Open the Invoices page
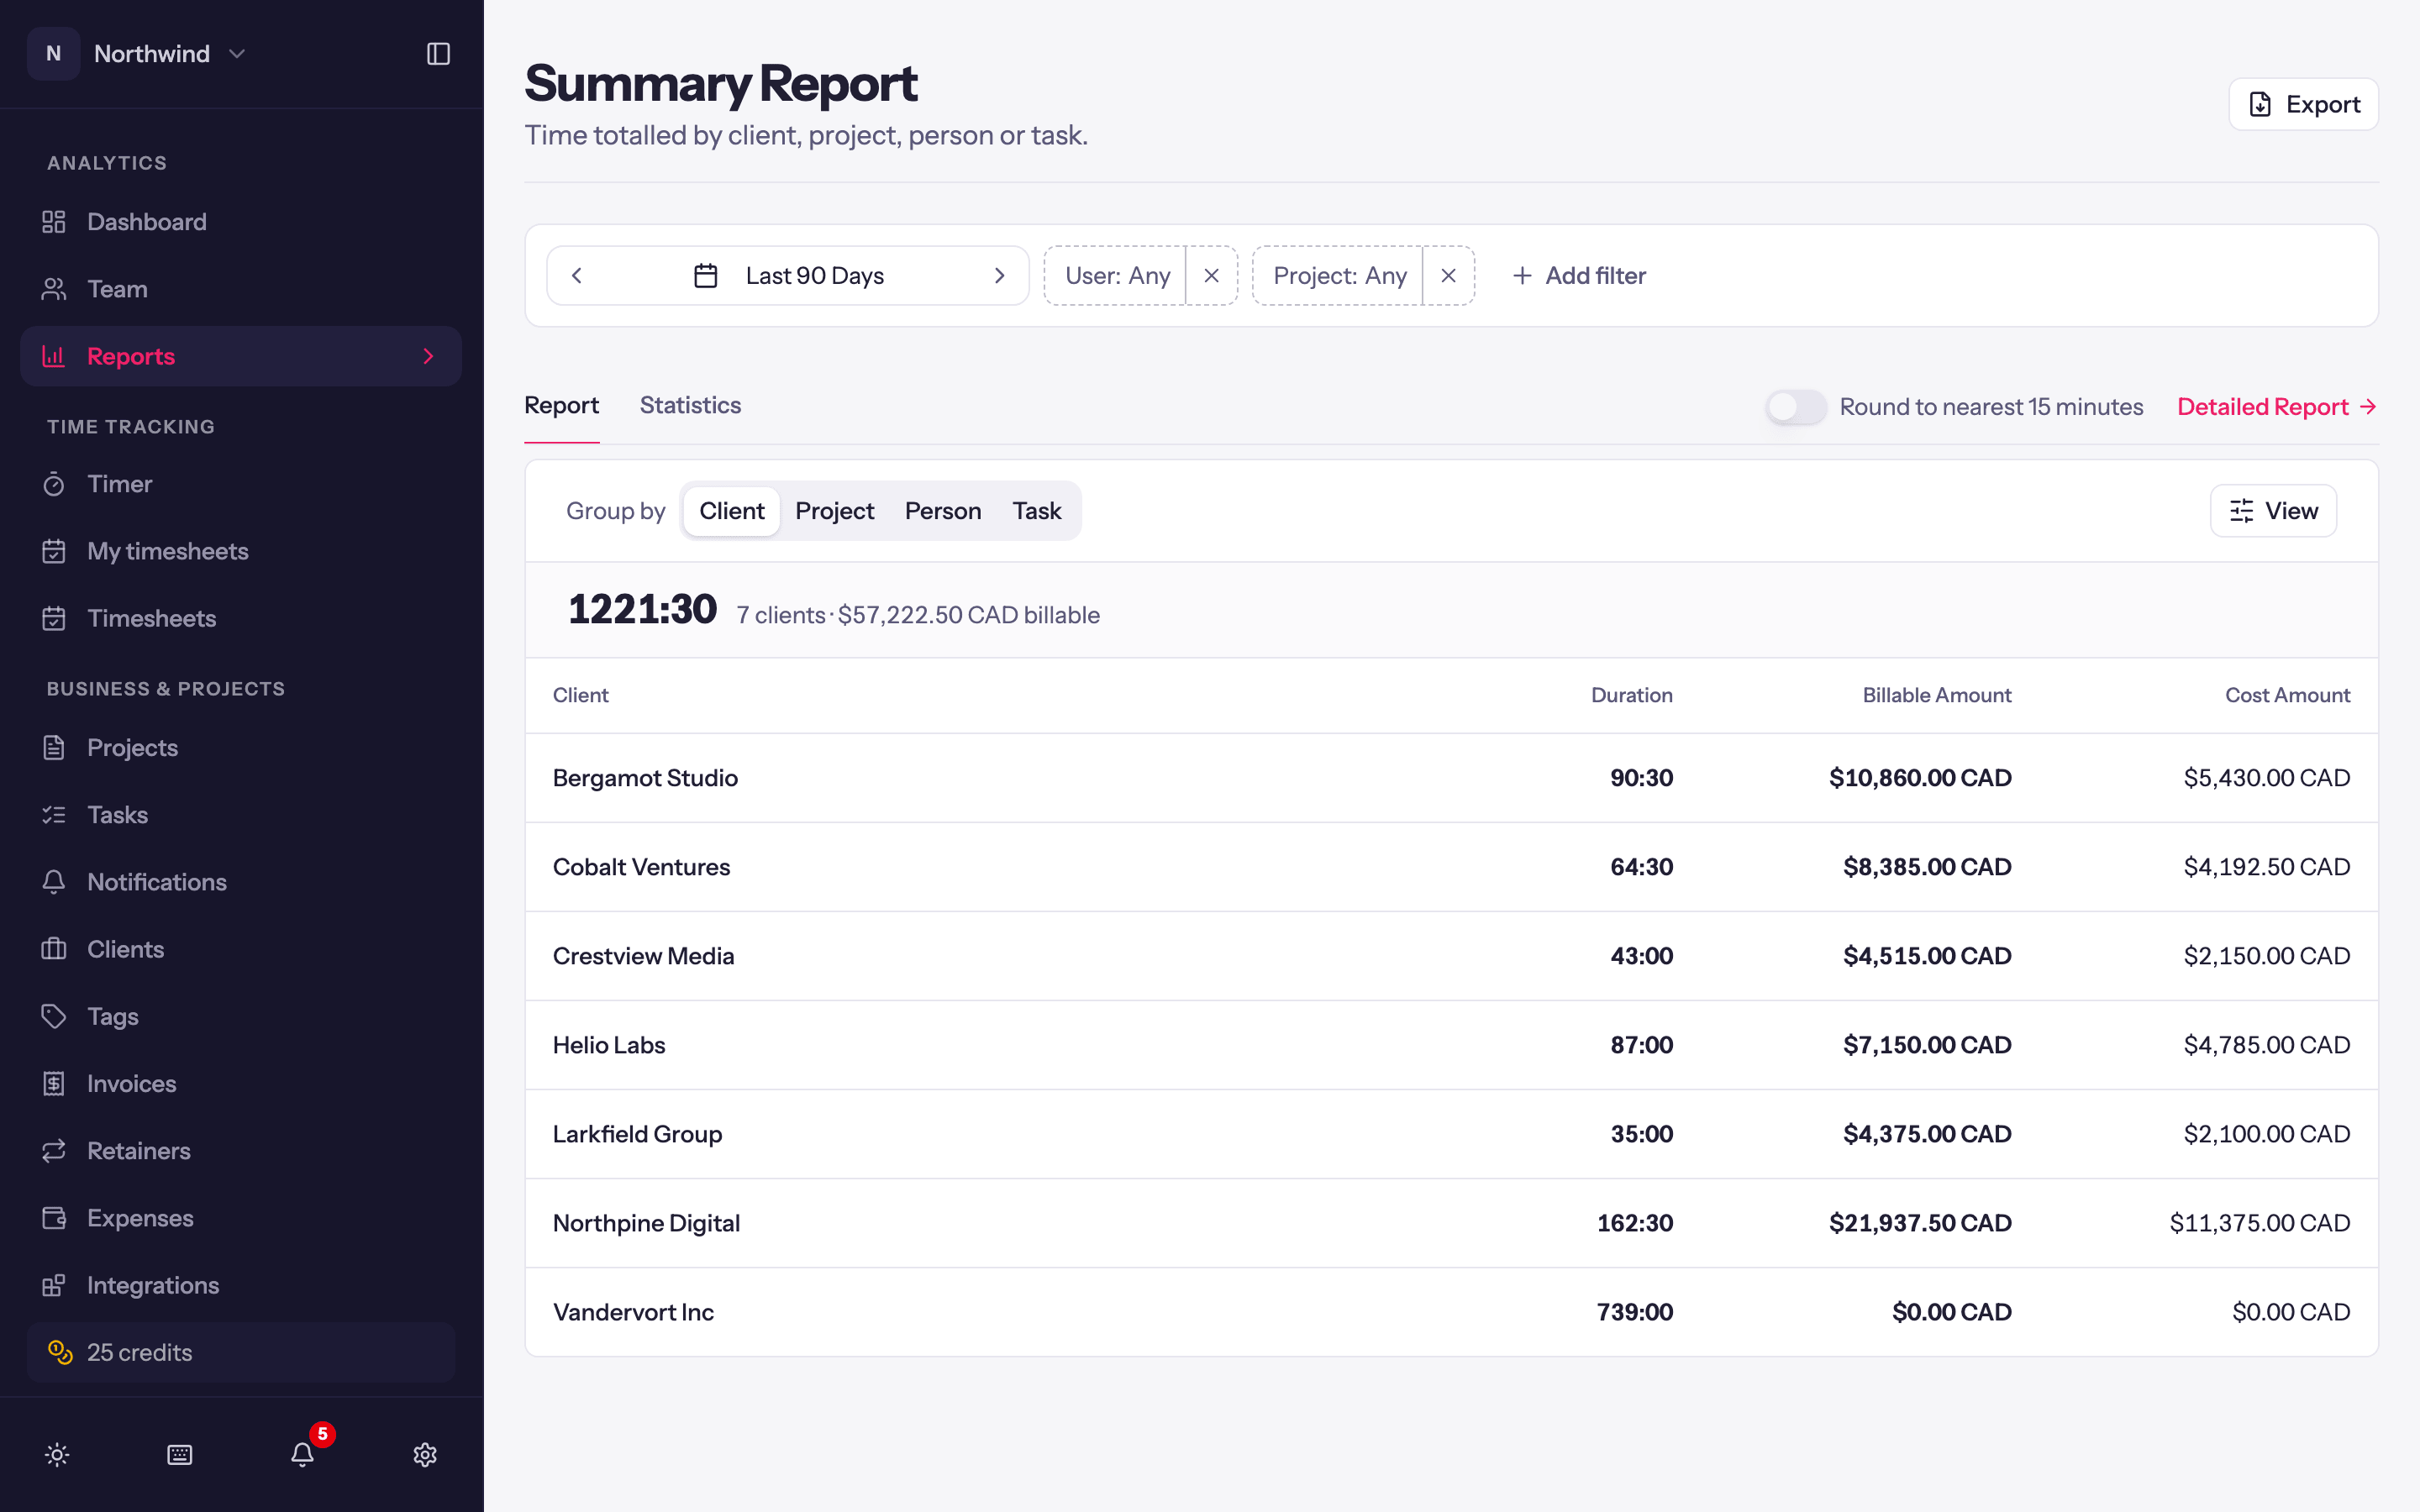Viewport: 2420px width, 1512px height. click(241, 1083)
